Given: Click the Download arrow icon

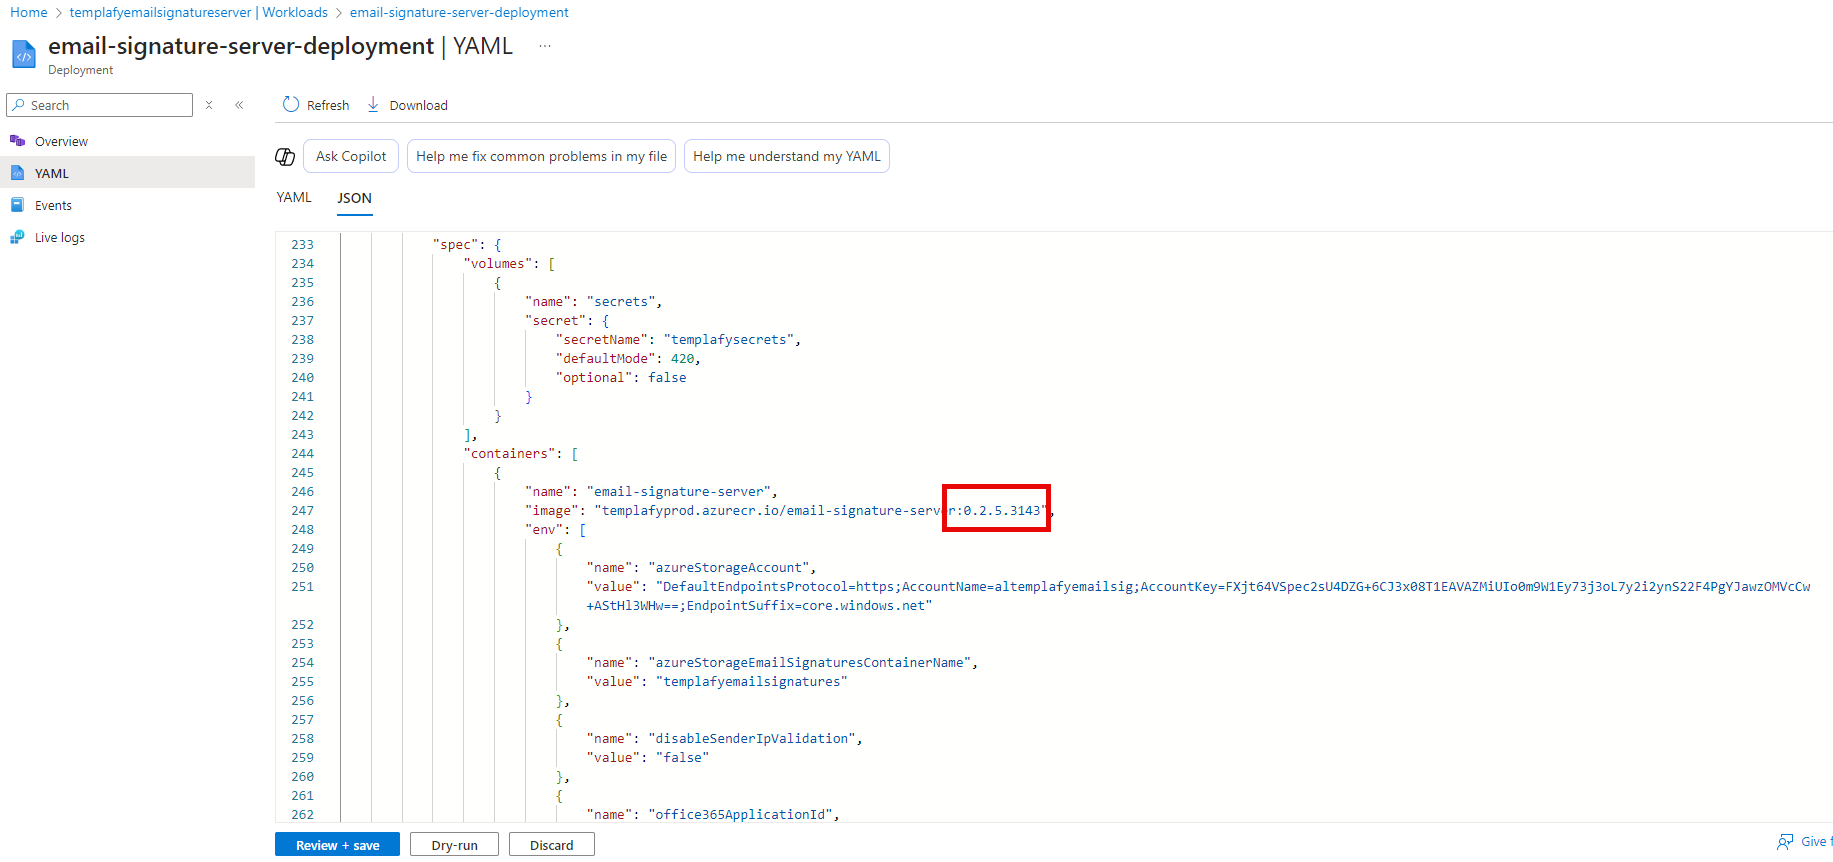Looking at the screenshot, I should tap(373, 104).
